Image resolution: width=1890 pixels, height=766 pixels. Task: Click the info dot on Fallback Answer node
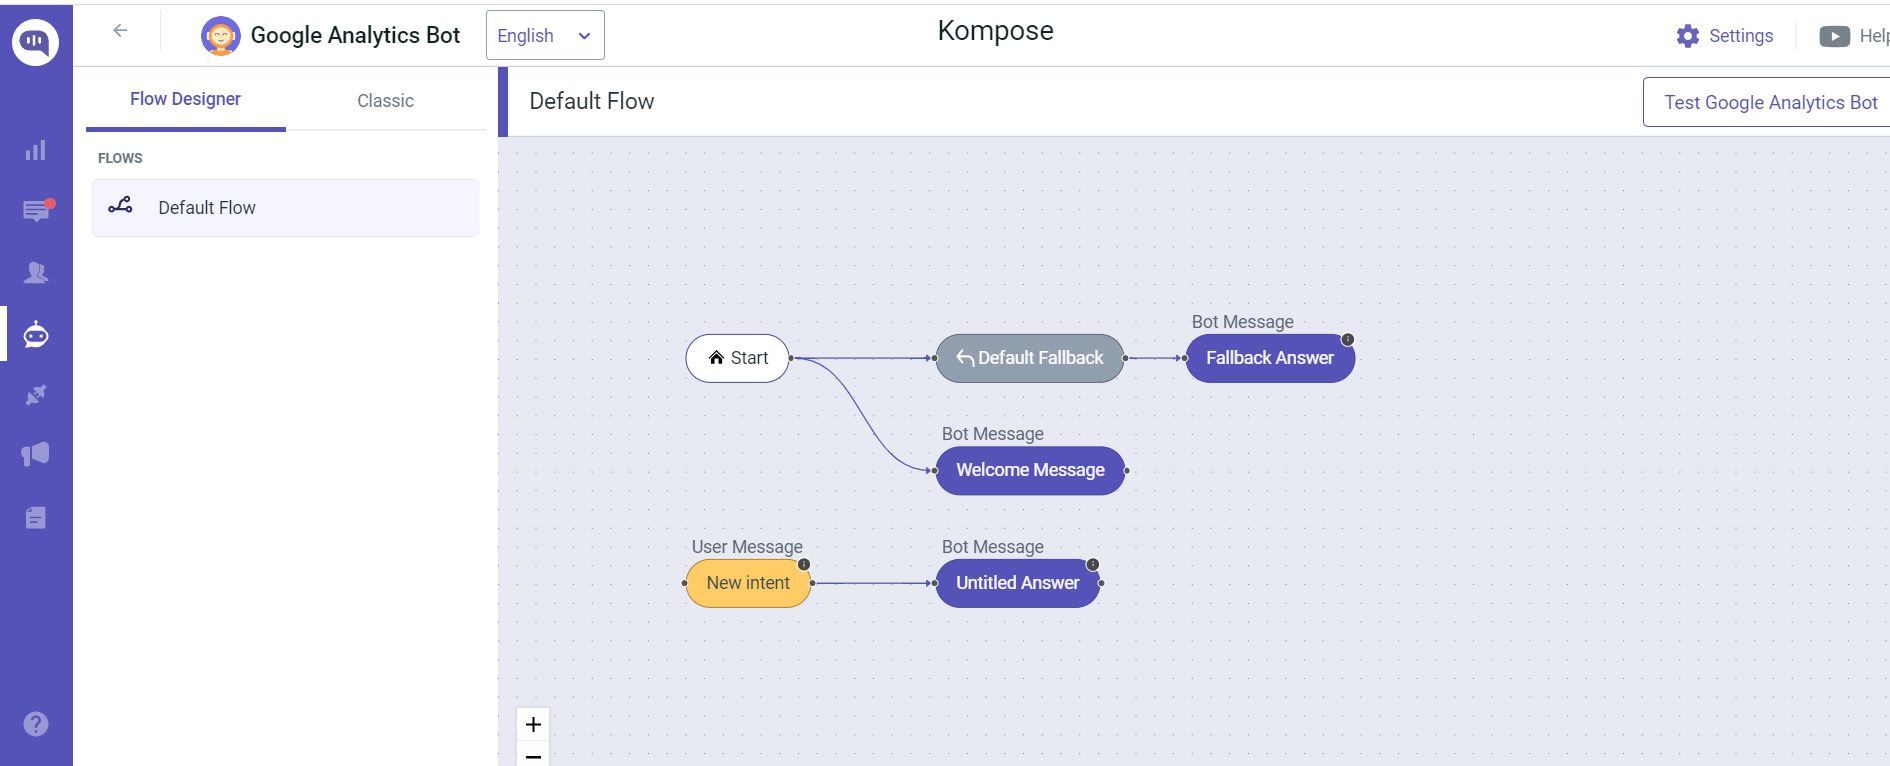(1348, 339)
